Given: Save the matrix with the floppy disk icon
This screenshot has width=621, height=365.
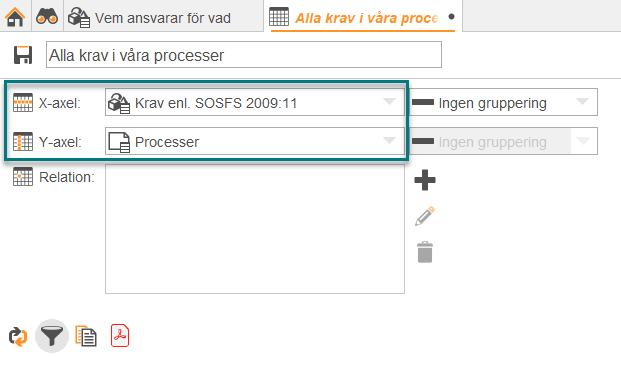Looking at the screenshot, I should (23, 55).
